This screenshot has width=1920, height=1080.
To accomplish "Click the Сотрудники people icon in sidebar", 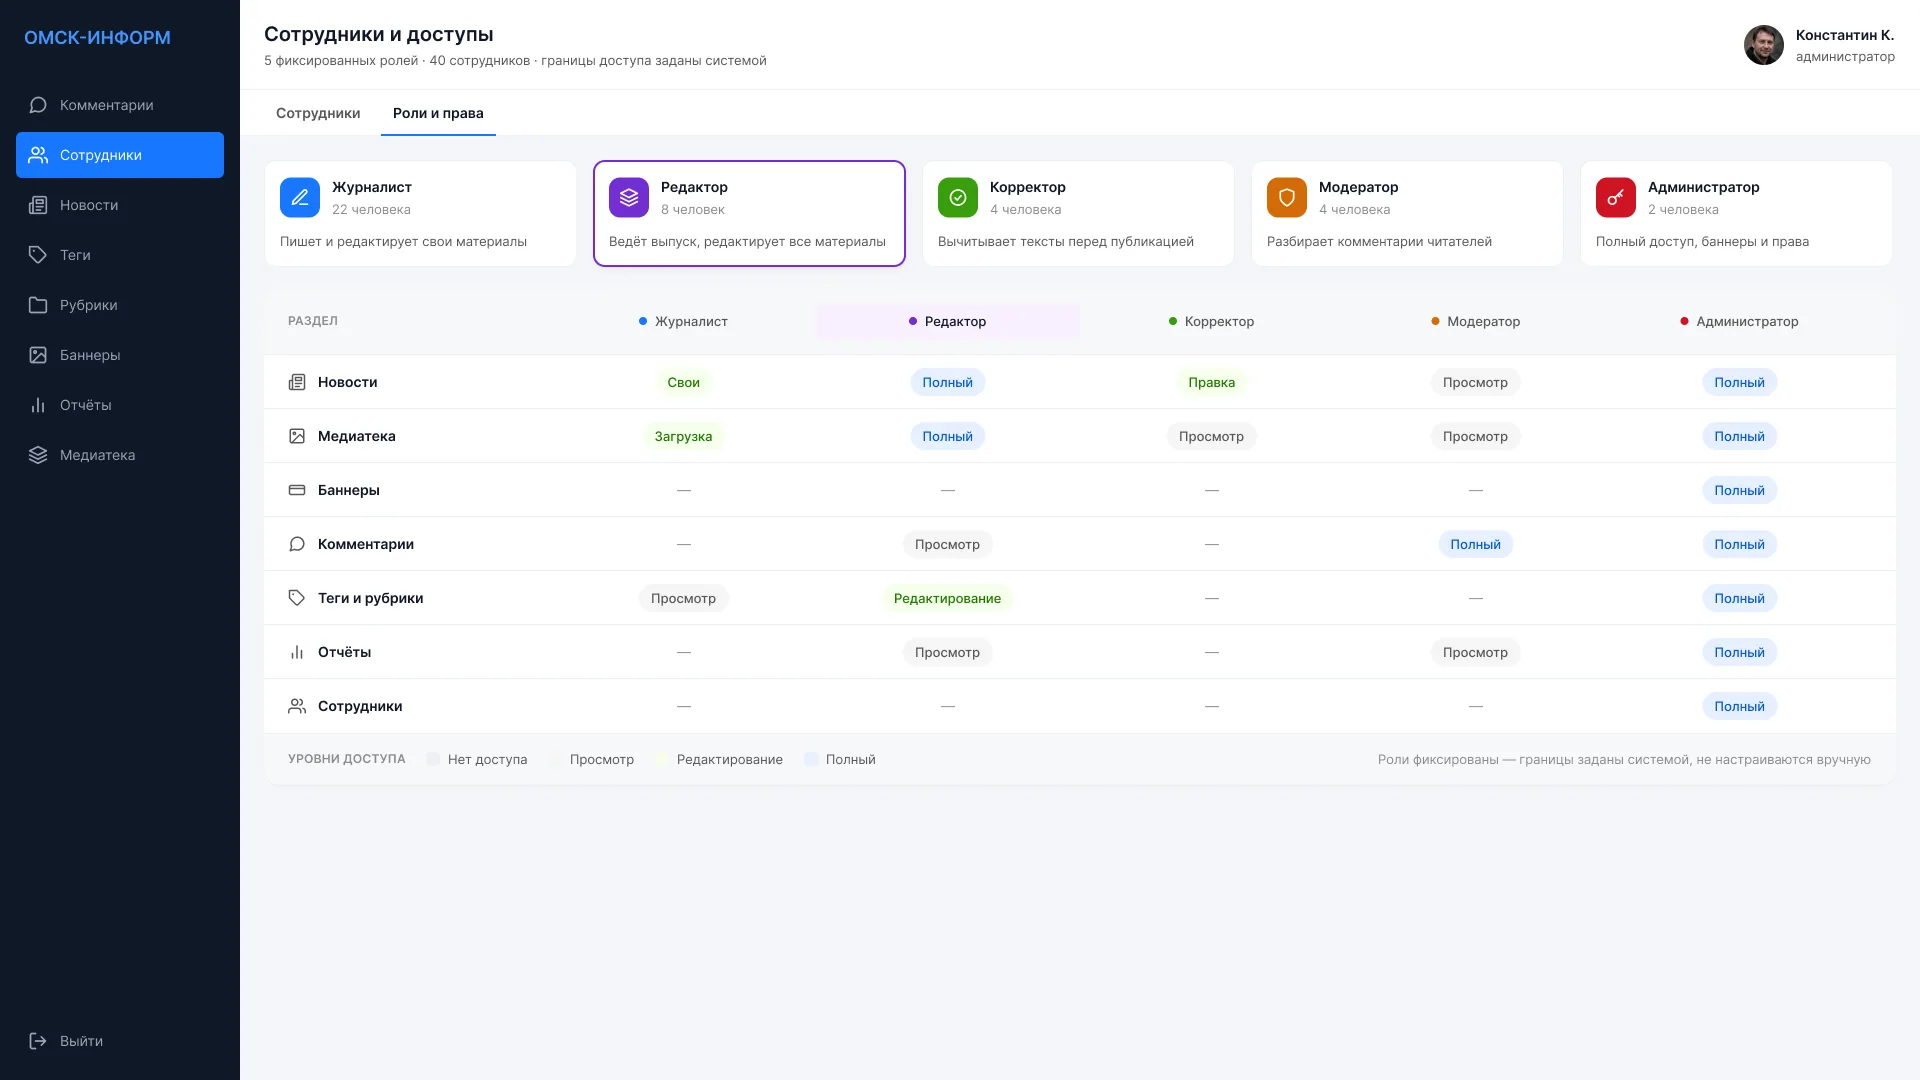I will [x=38, y=155].
